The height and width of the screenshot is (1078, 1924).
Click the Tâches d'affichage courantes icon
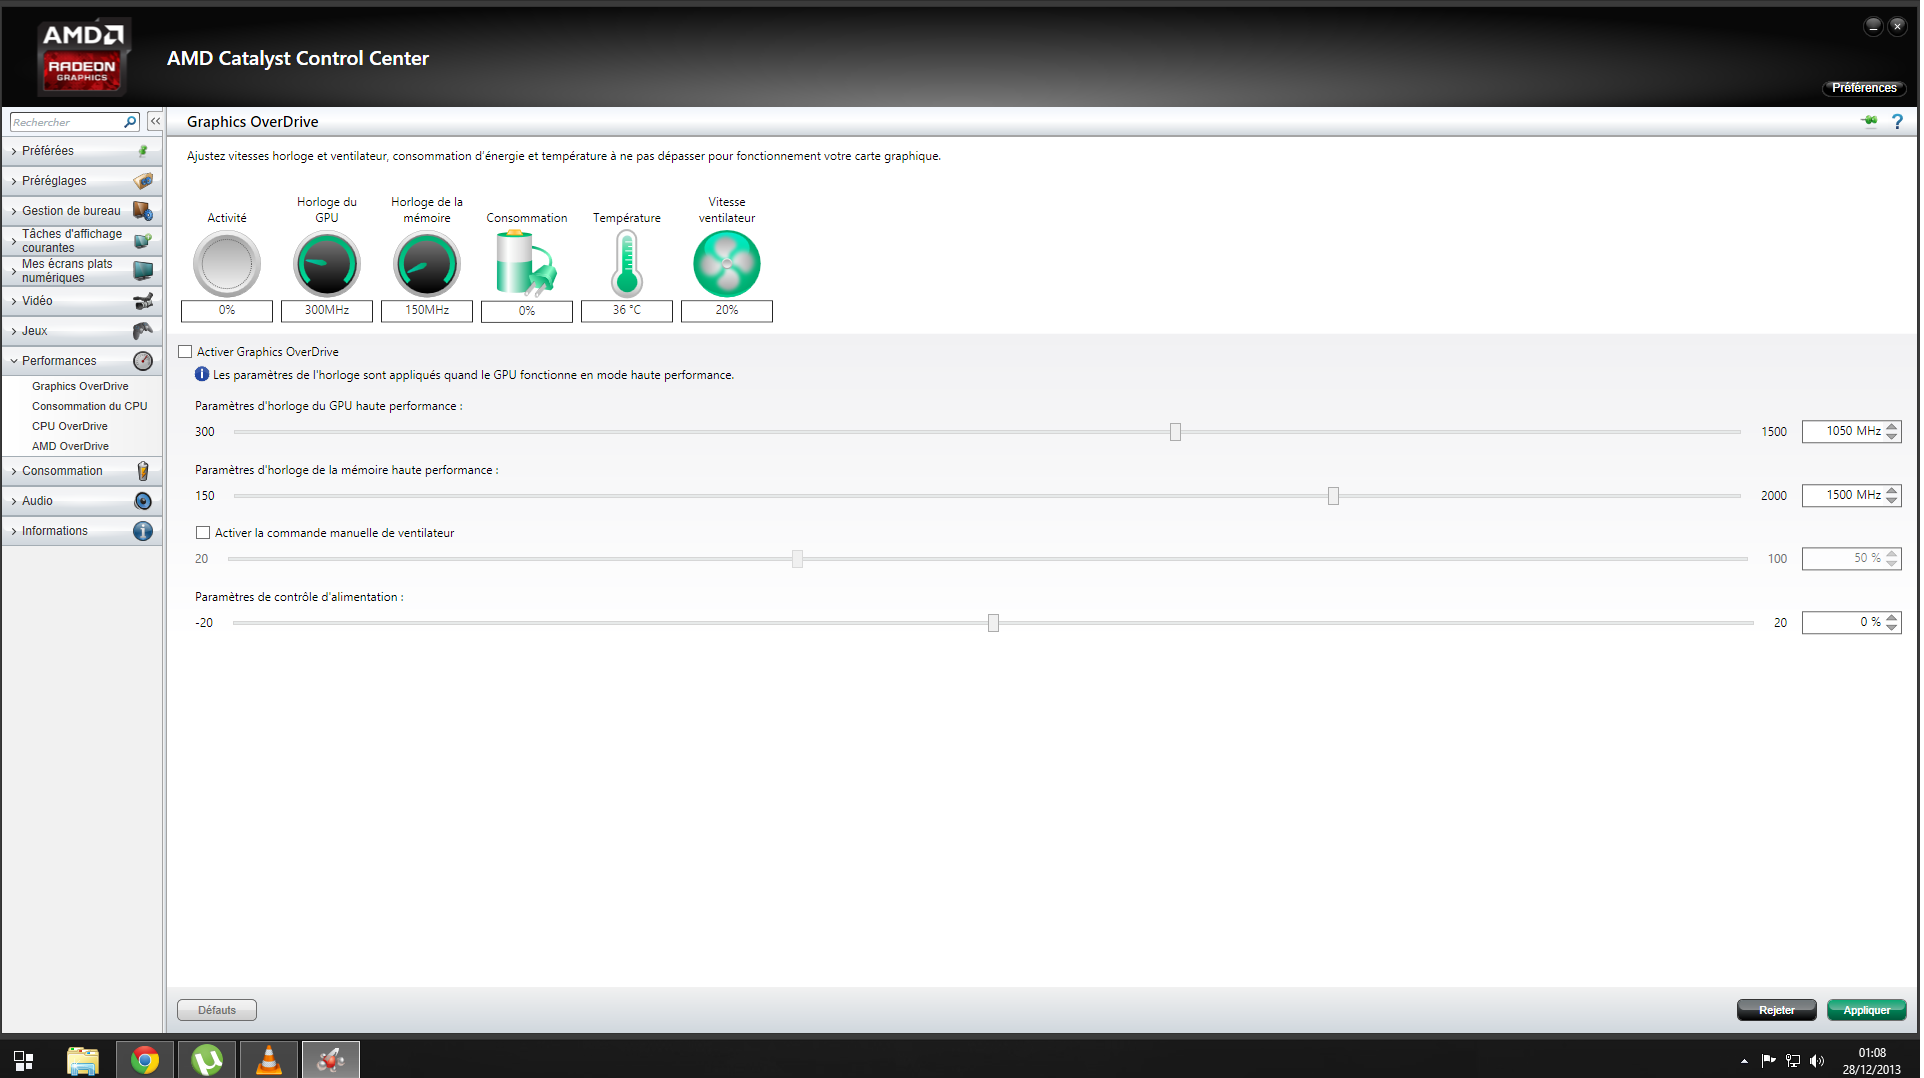click(143, 241)
